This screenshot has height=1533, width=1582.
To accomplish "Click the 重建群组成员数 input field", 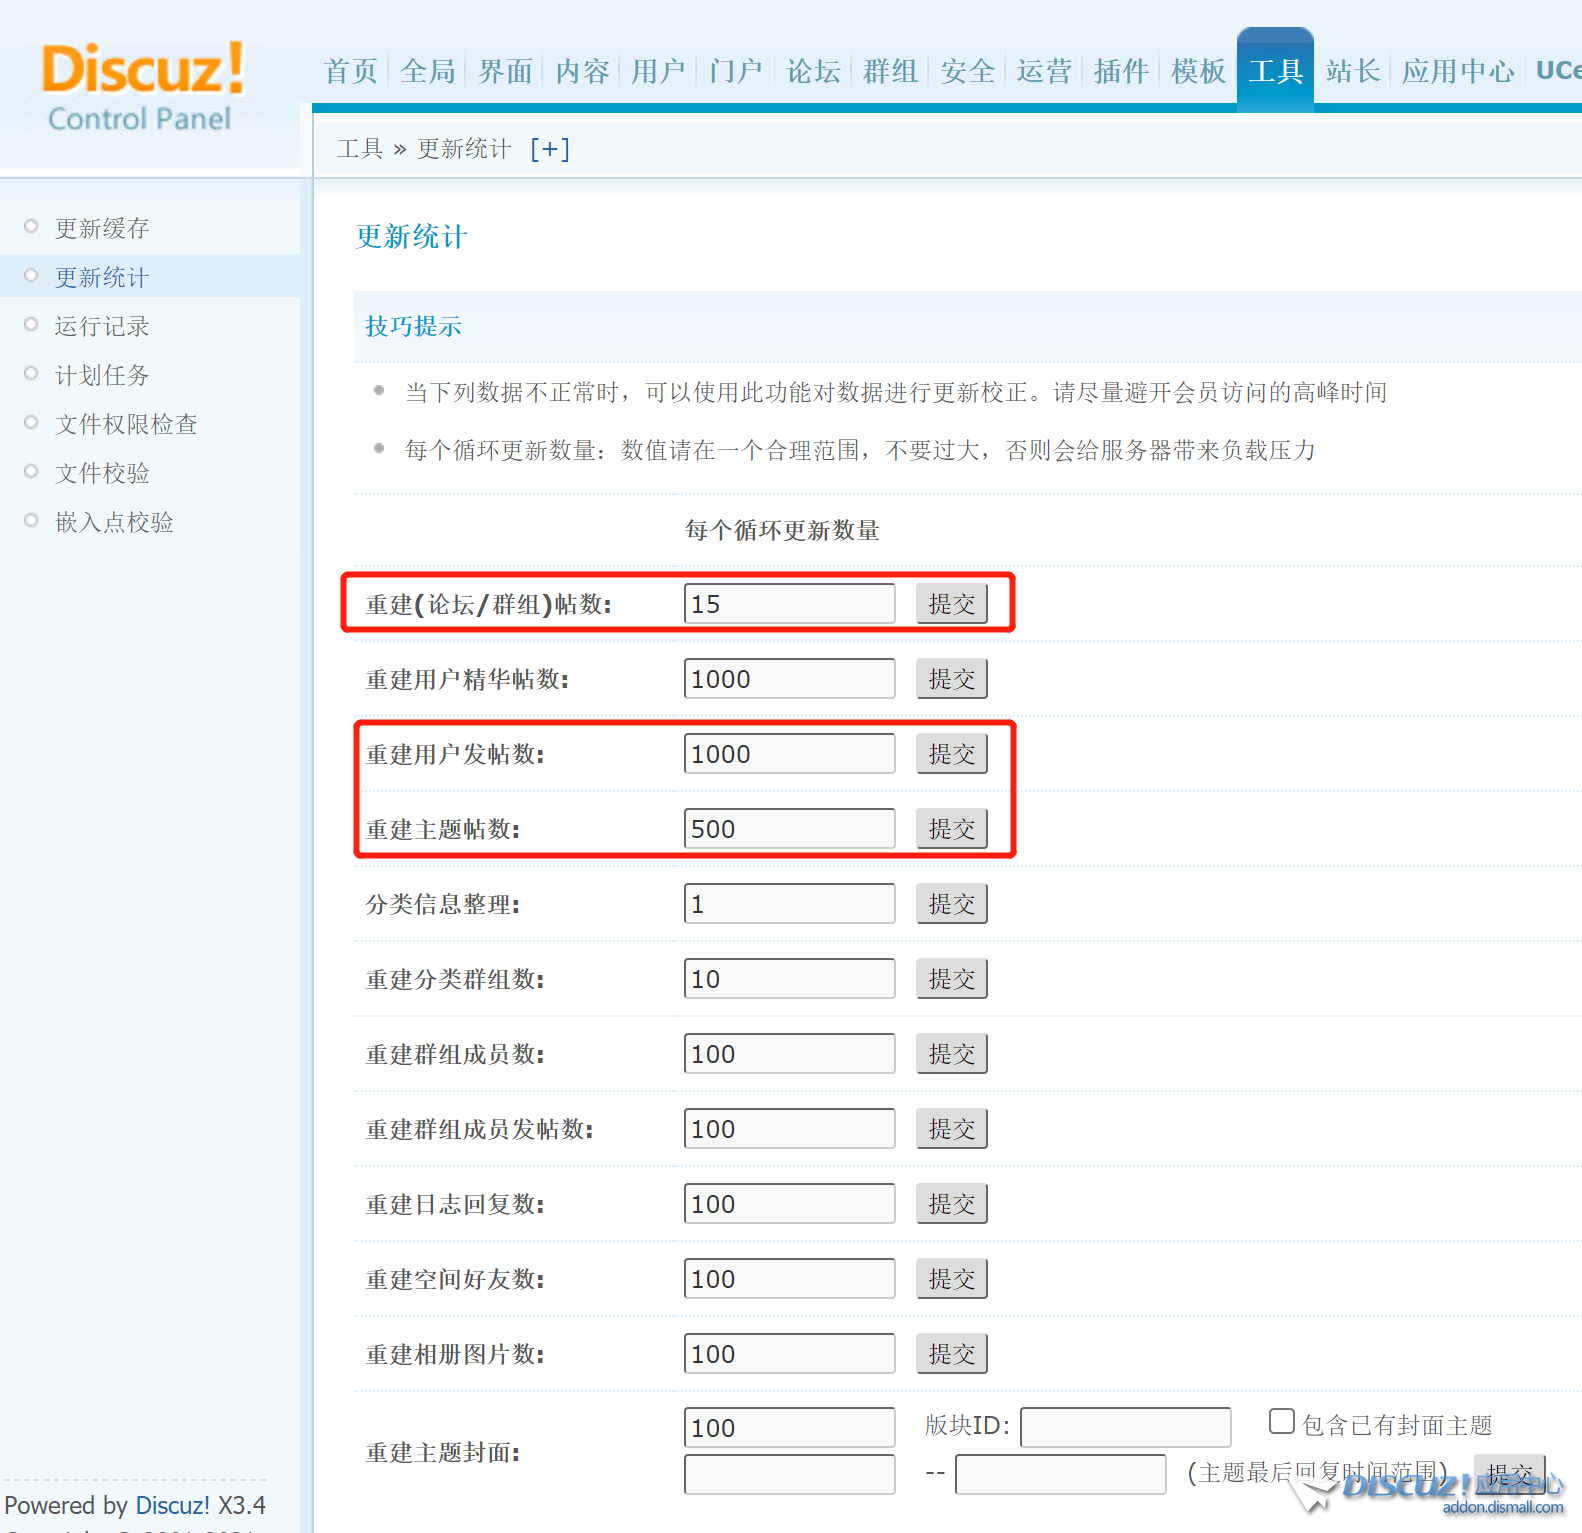I will pyautogui.click(x=789, y=1054).
